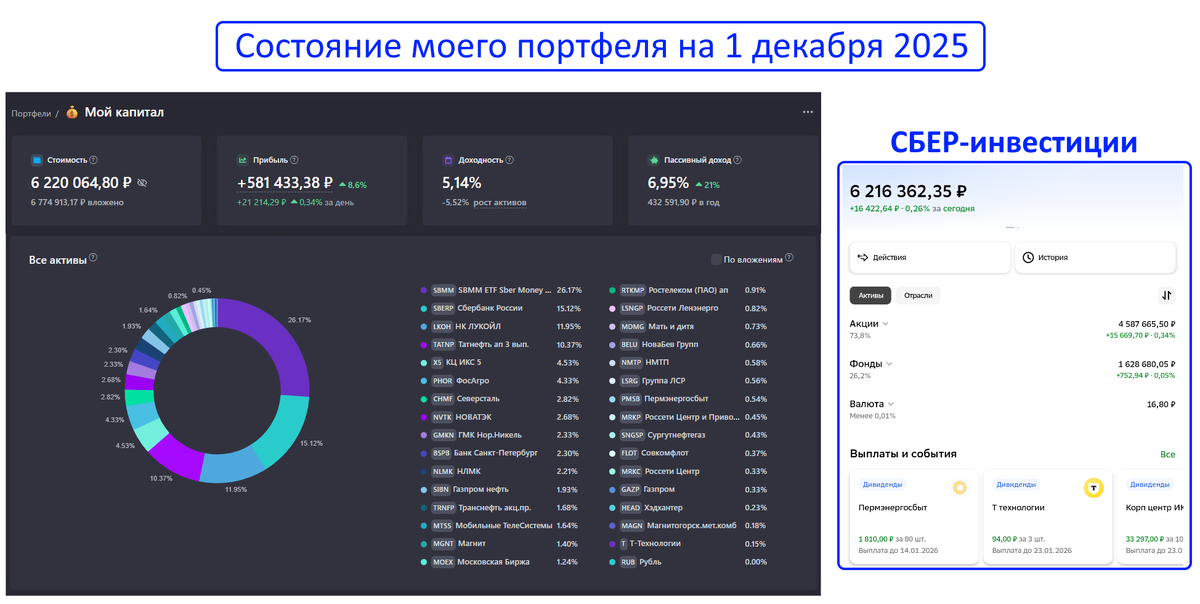Click the MOEX ticker badge

tap(443, 562)
